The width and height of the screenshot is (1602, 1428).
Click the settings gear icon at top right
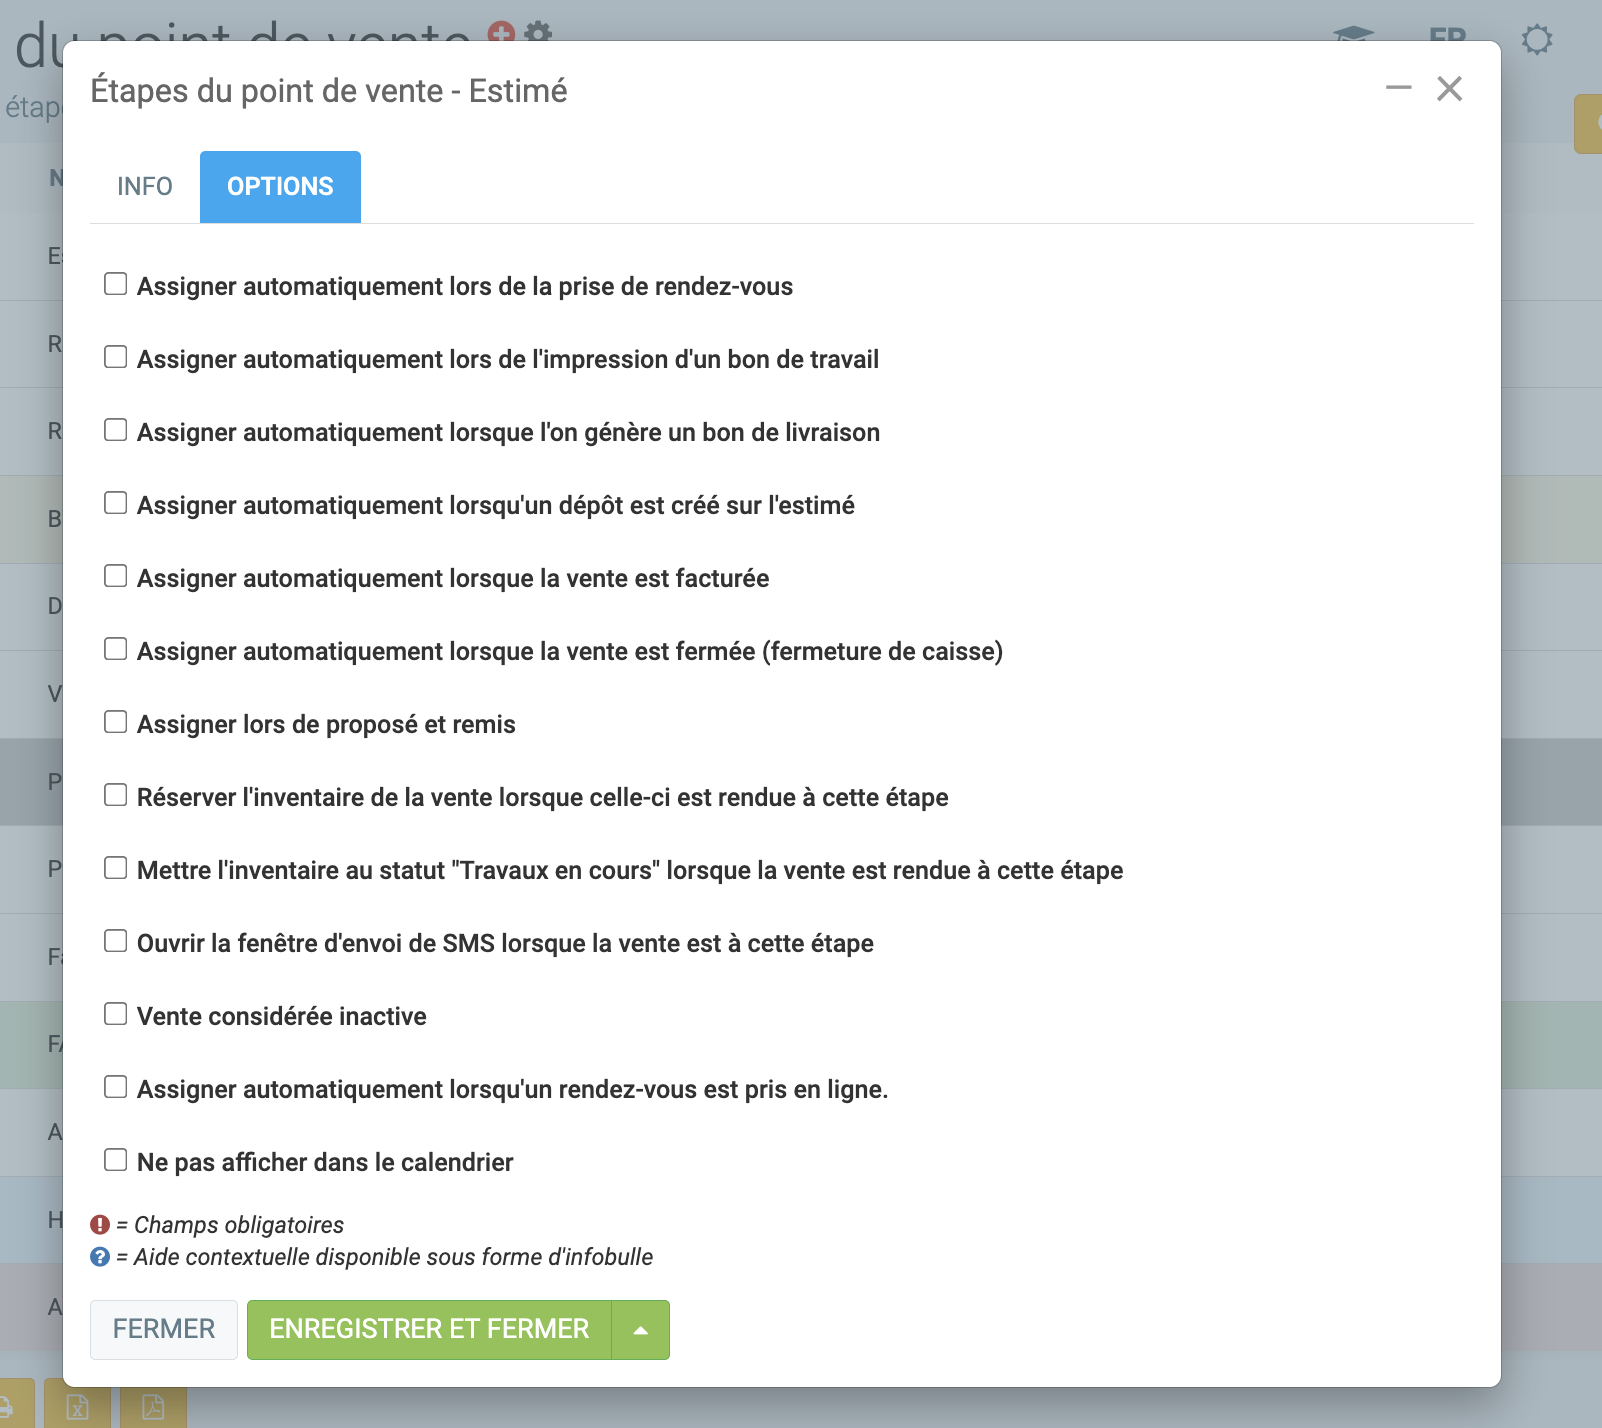[1536, 41]
